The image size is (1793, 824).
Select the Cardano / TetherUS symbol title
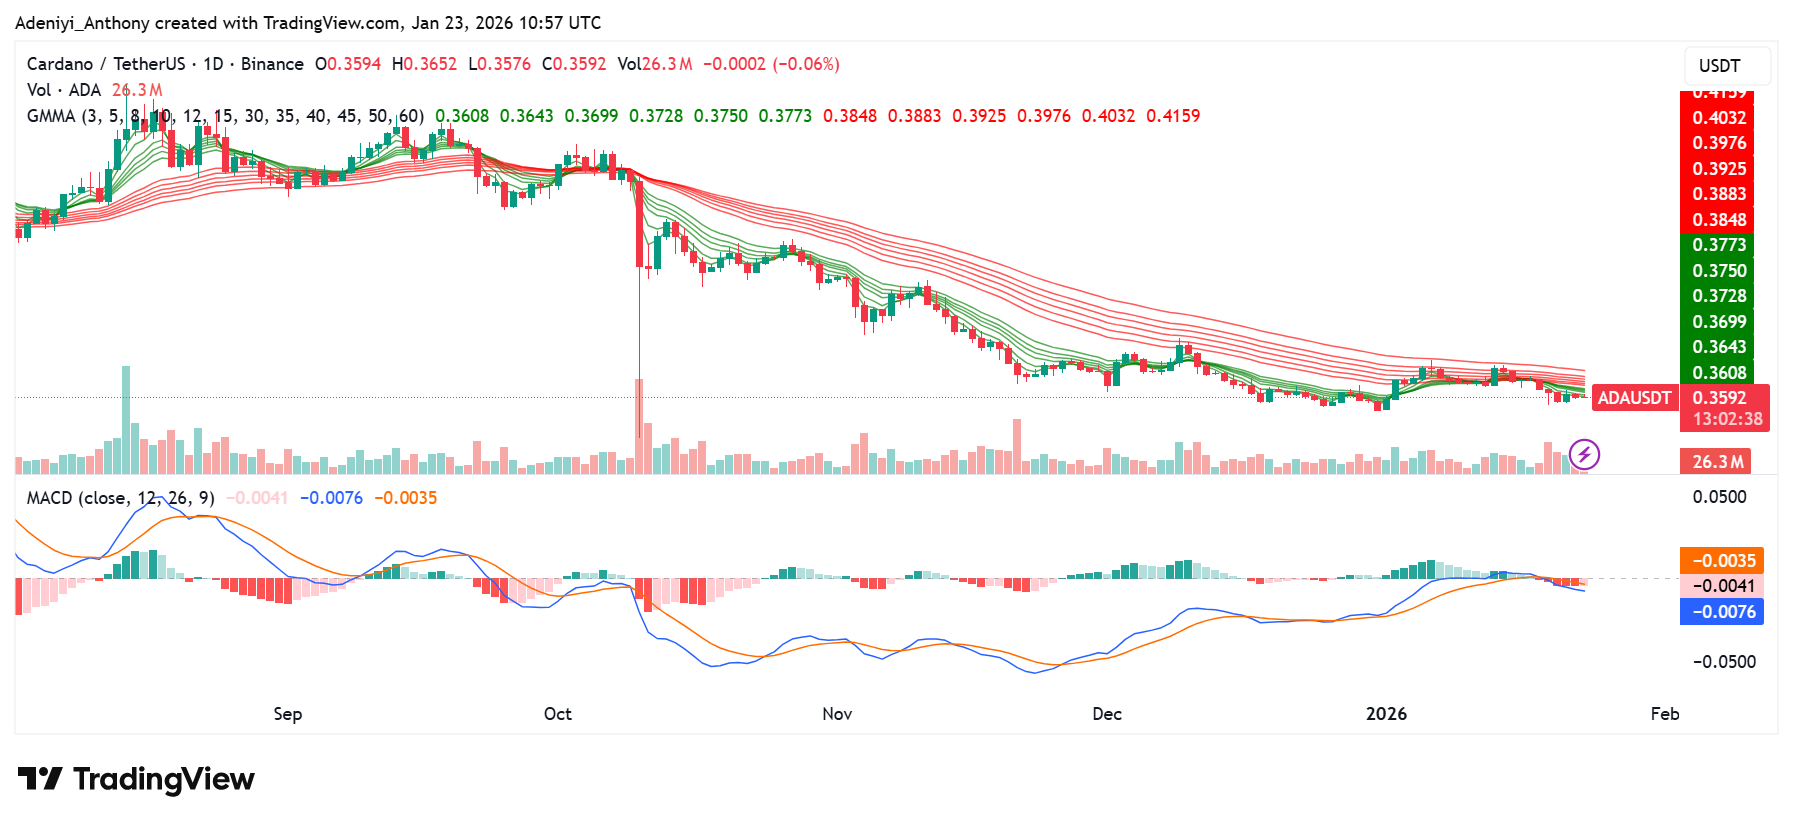[106, 64]
